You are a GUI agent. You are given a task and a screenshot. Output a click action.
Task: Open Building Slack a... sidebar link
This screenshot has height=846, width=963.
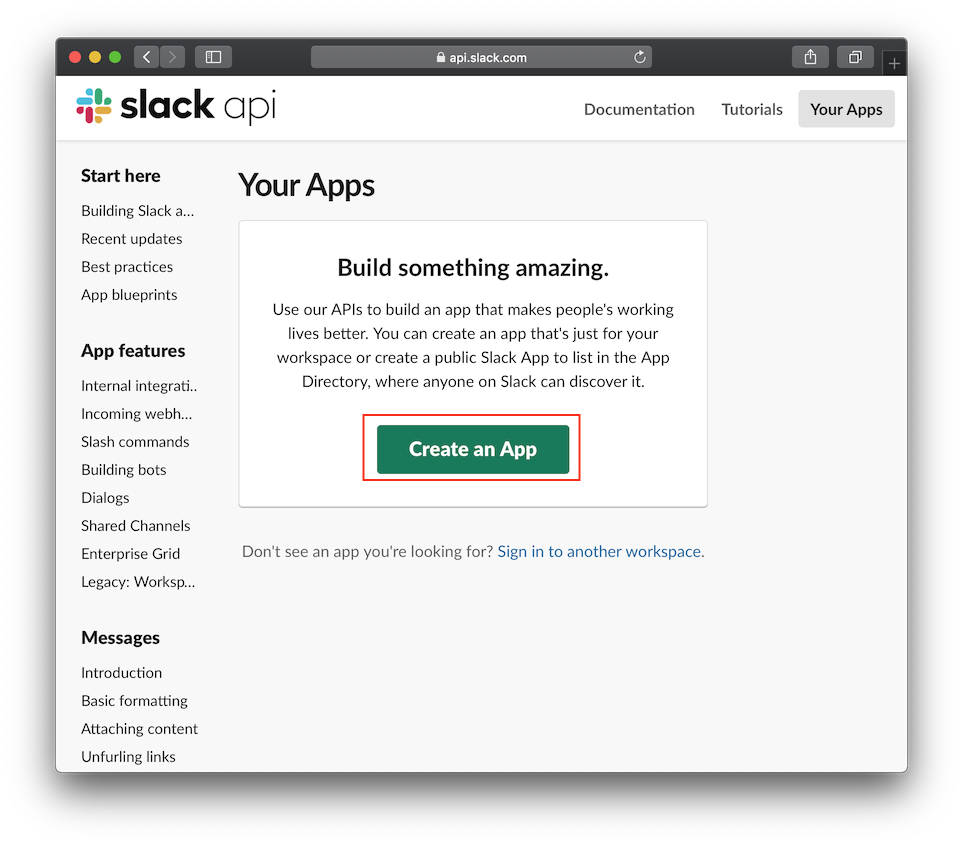tap(138, 211)
